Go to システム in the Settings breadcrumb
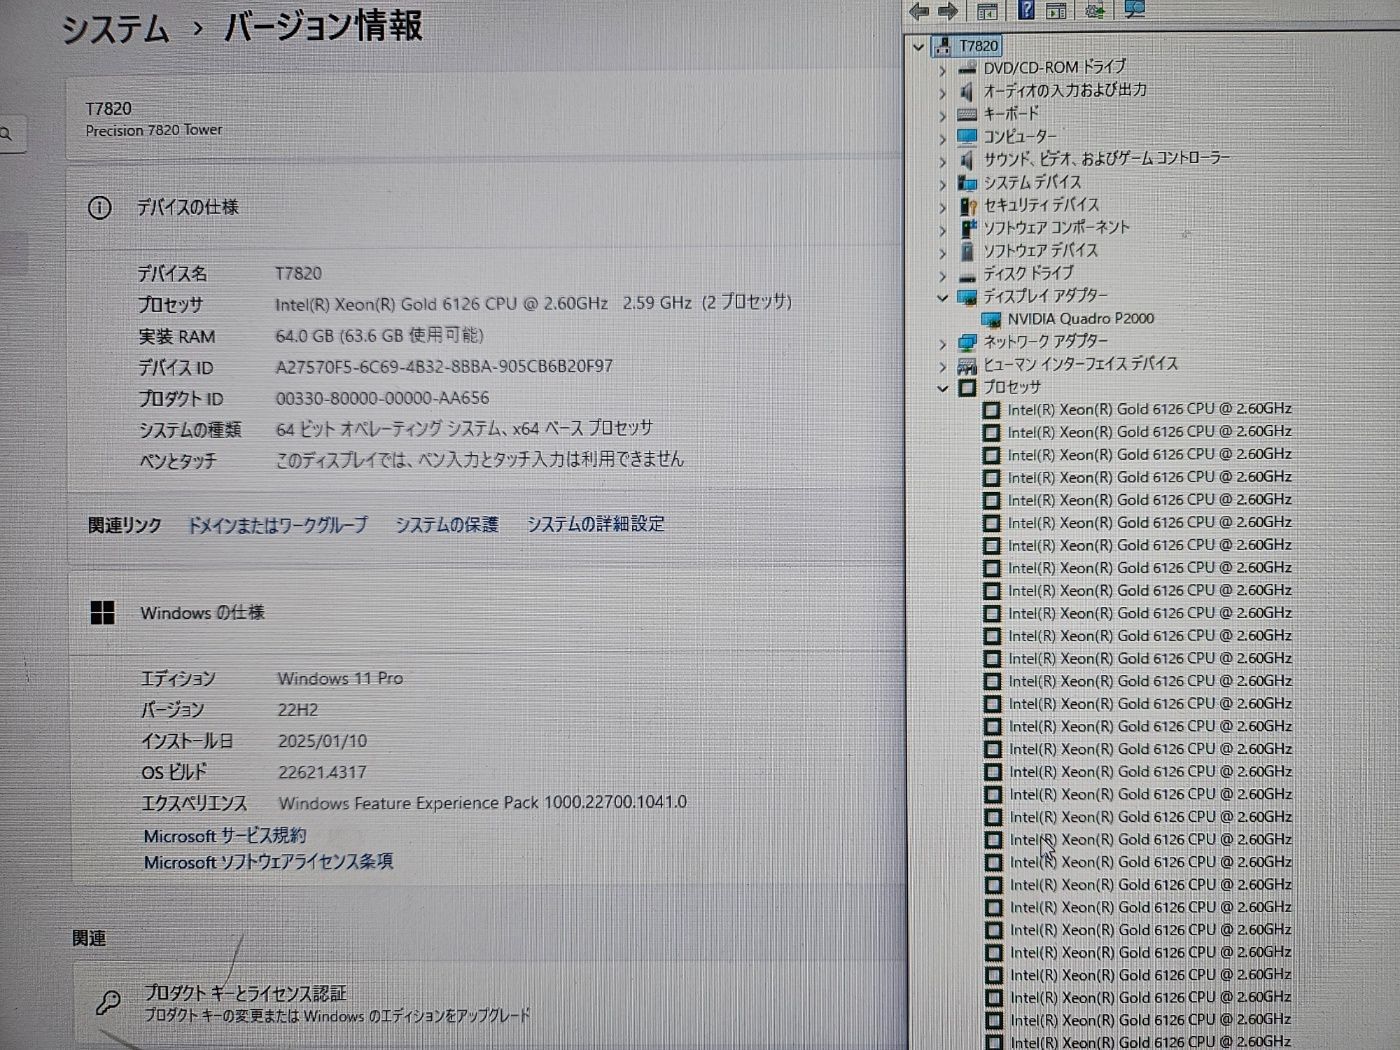This screenshot has width=1400, height=1050. pos(116,28)
